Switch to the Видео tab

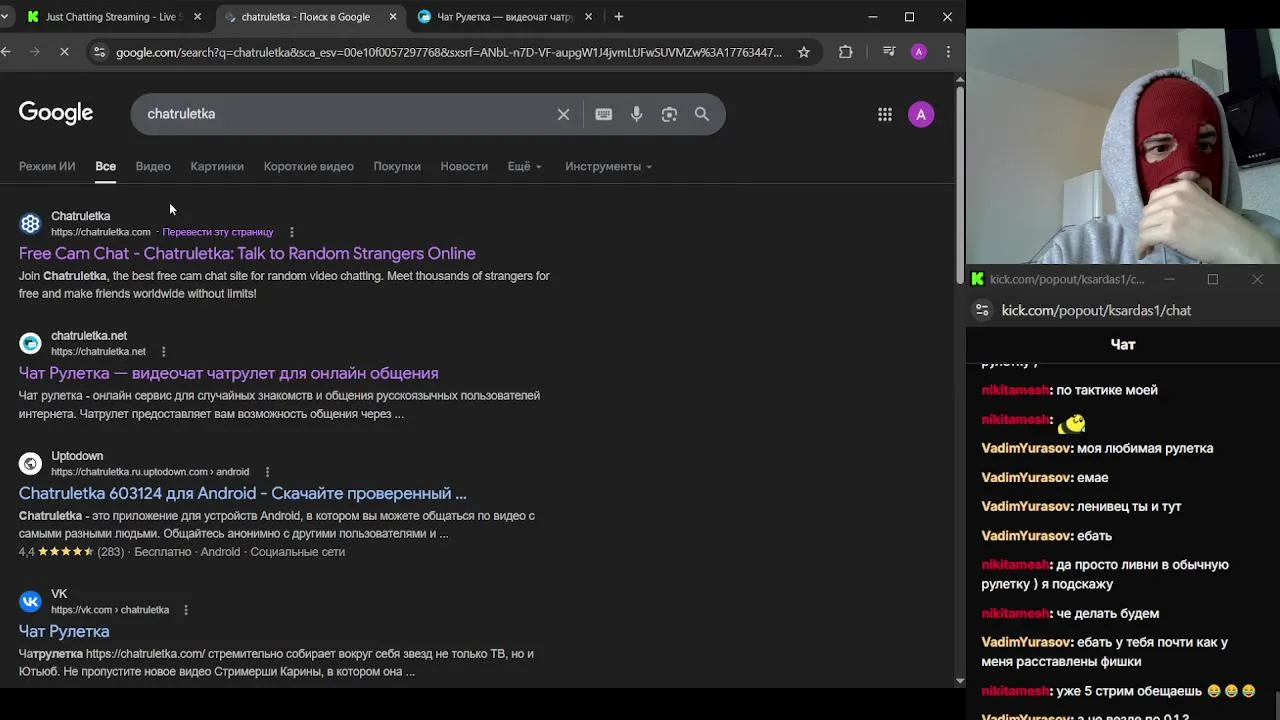(153, 166)
